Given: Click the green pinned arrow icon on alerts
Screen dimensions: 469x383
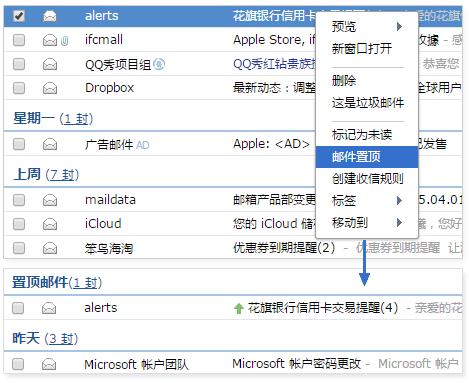Looking at the screenshot, I should point(239,308).
